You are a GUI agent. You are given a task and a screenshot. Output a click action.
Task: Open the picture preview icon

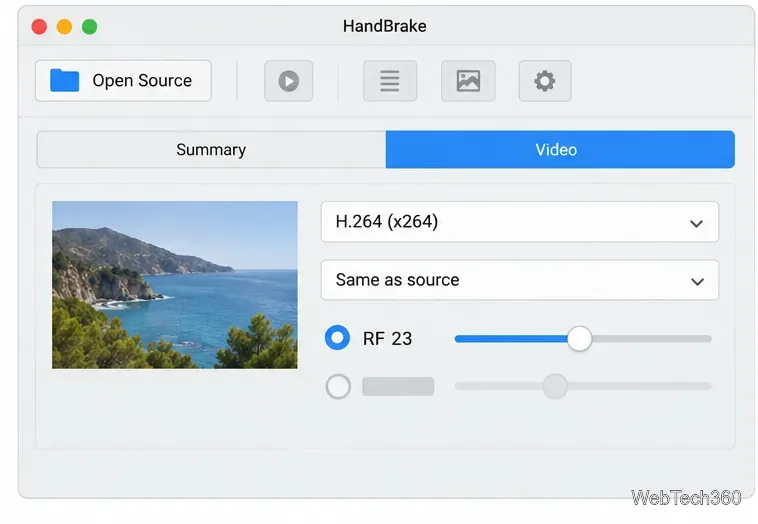pos(468,81)
